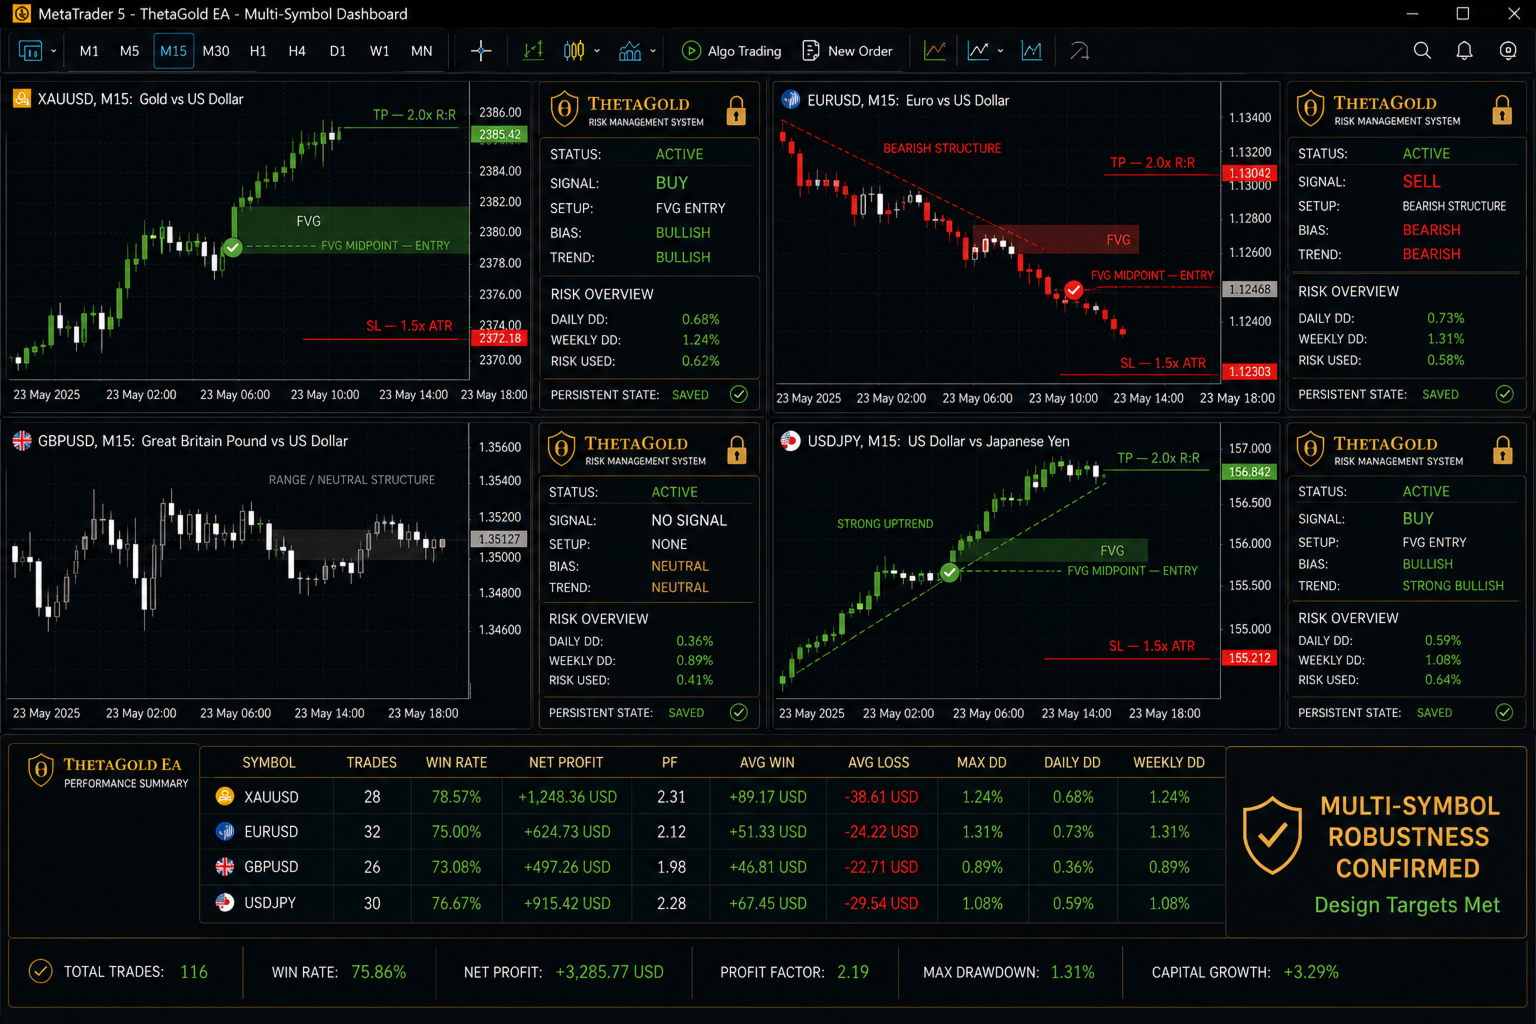
Task: Click the green 156.842 price tag on USDJPY
Action: pos(1249,472)
